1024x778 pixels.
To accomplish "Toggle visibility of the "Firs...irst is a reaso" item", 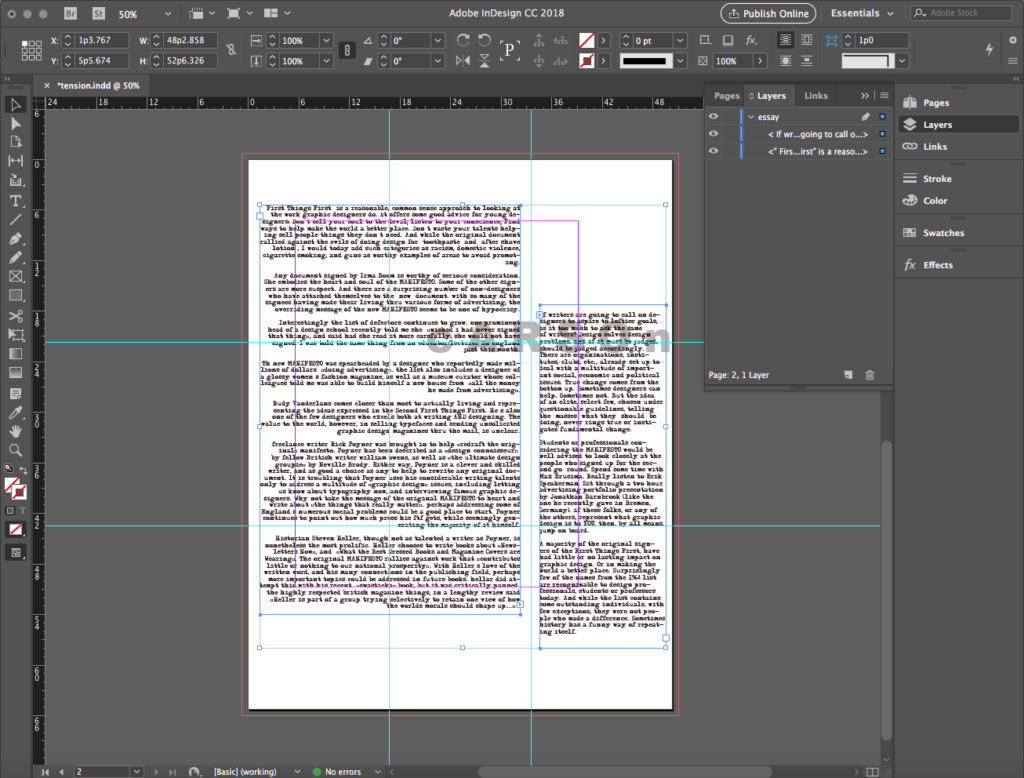I will (714, 151).
